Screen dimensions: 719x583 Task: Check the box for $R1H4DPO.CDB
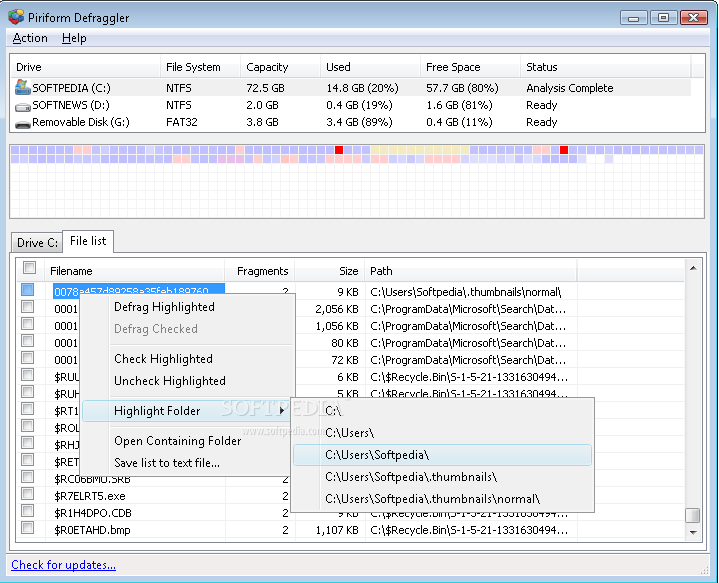coord(28,511)
